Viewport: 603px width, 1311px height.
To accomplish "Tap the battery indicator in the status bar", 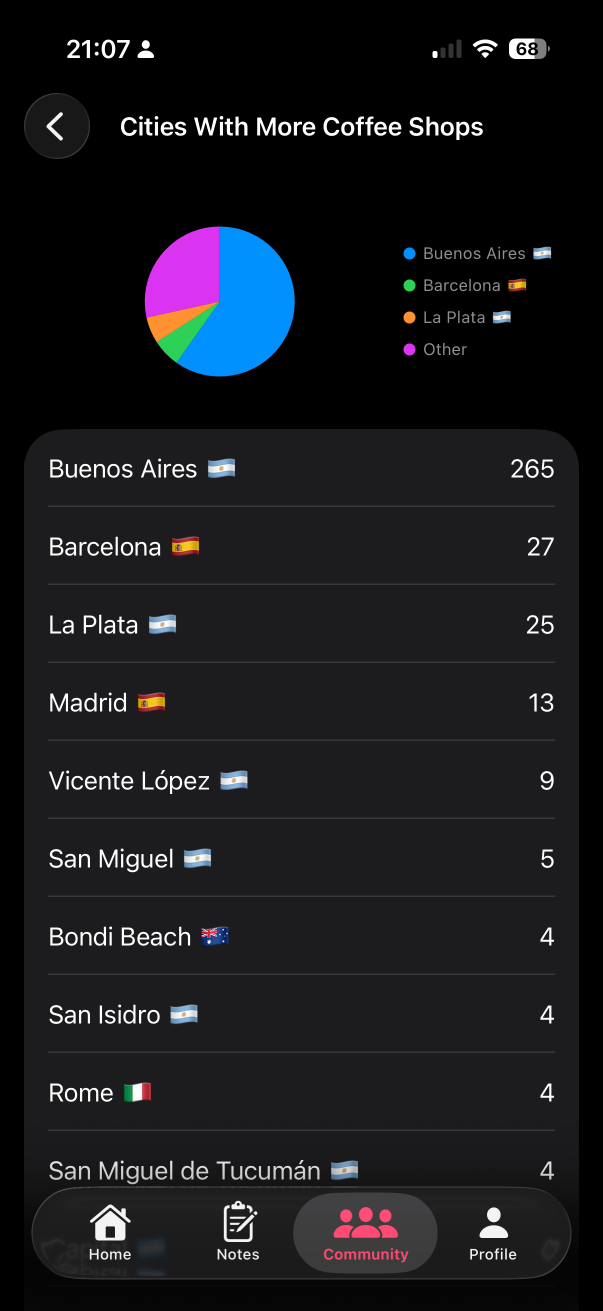I will tap(528, 49).
